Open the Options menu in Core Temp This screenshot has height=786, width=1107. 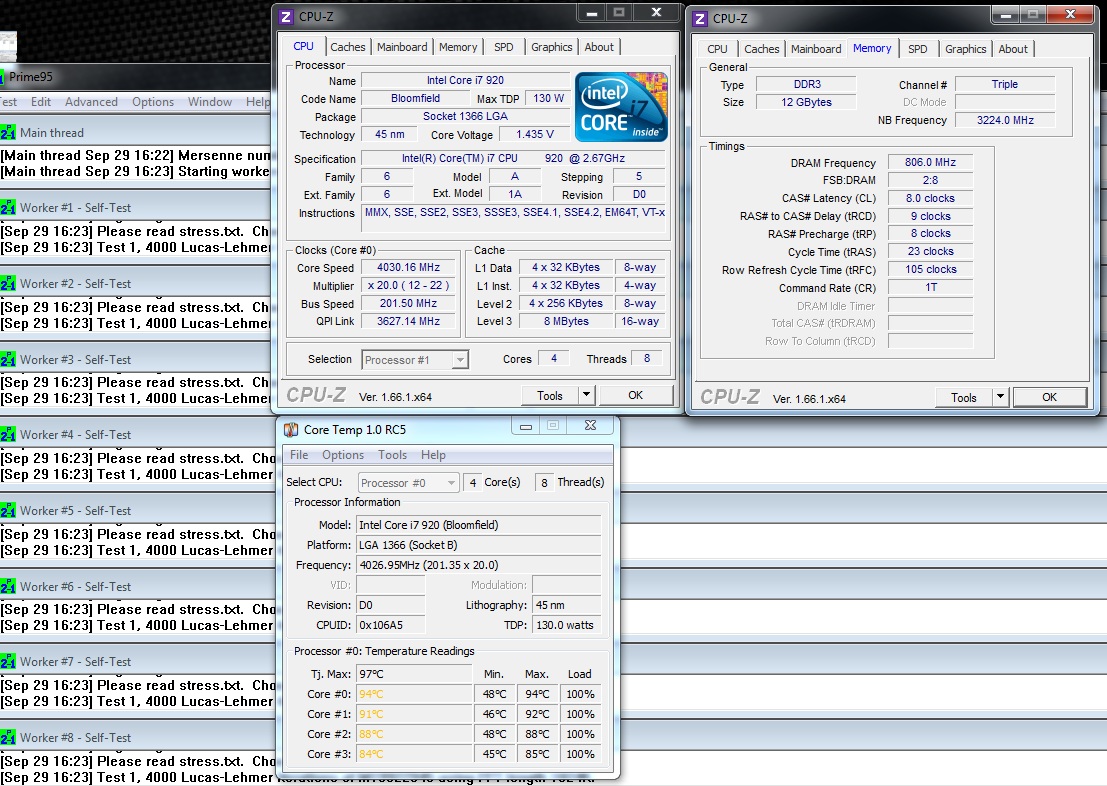[343, 455]
